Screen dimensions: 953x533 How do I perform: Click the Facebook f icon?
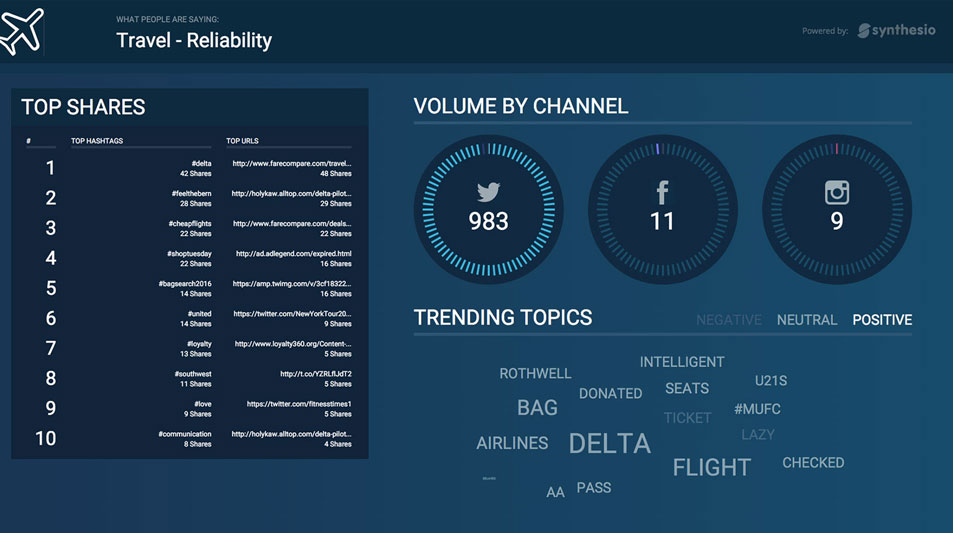(662, 193)
